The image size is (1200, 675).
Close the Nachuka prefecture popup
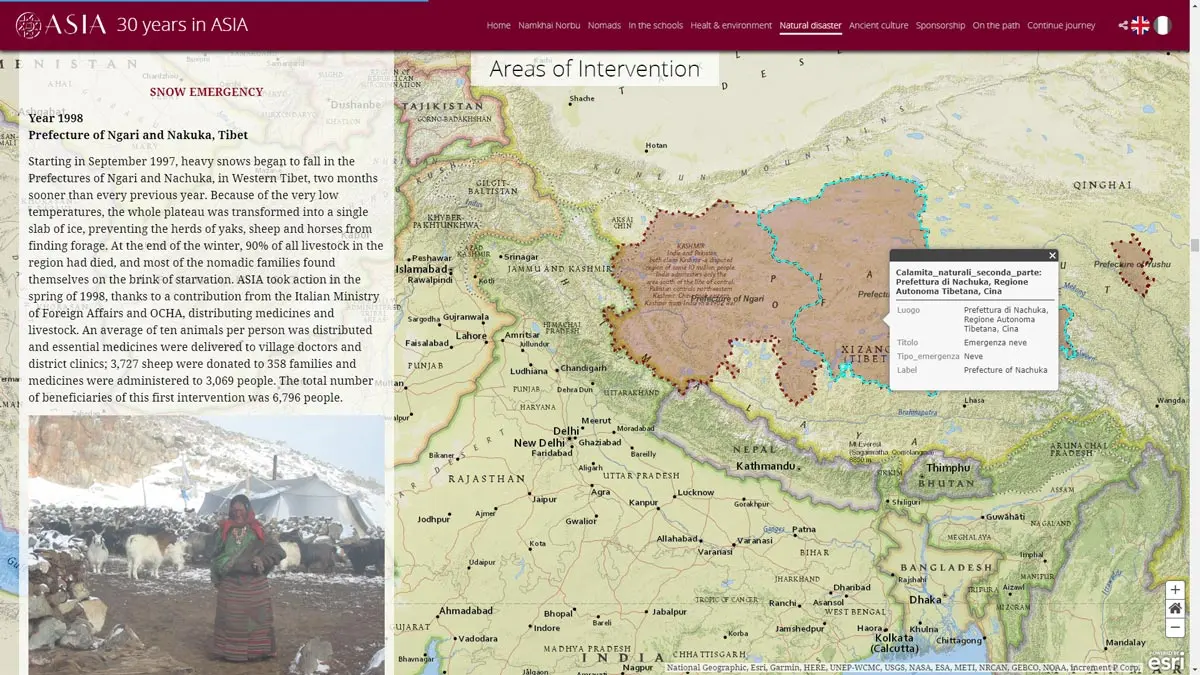click(1052, 255)
